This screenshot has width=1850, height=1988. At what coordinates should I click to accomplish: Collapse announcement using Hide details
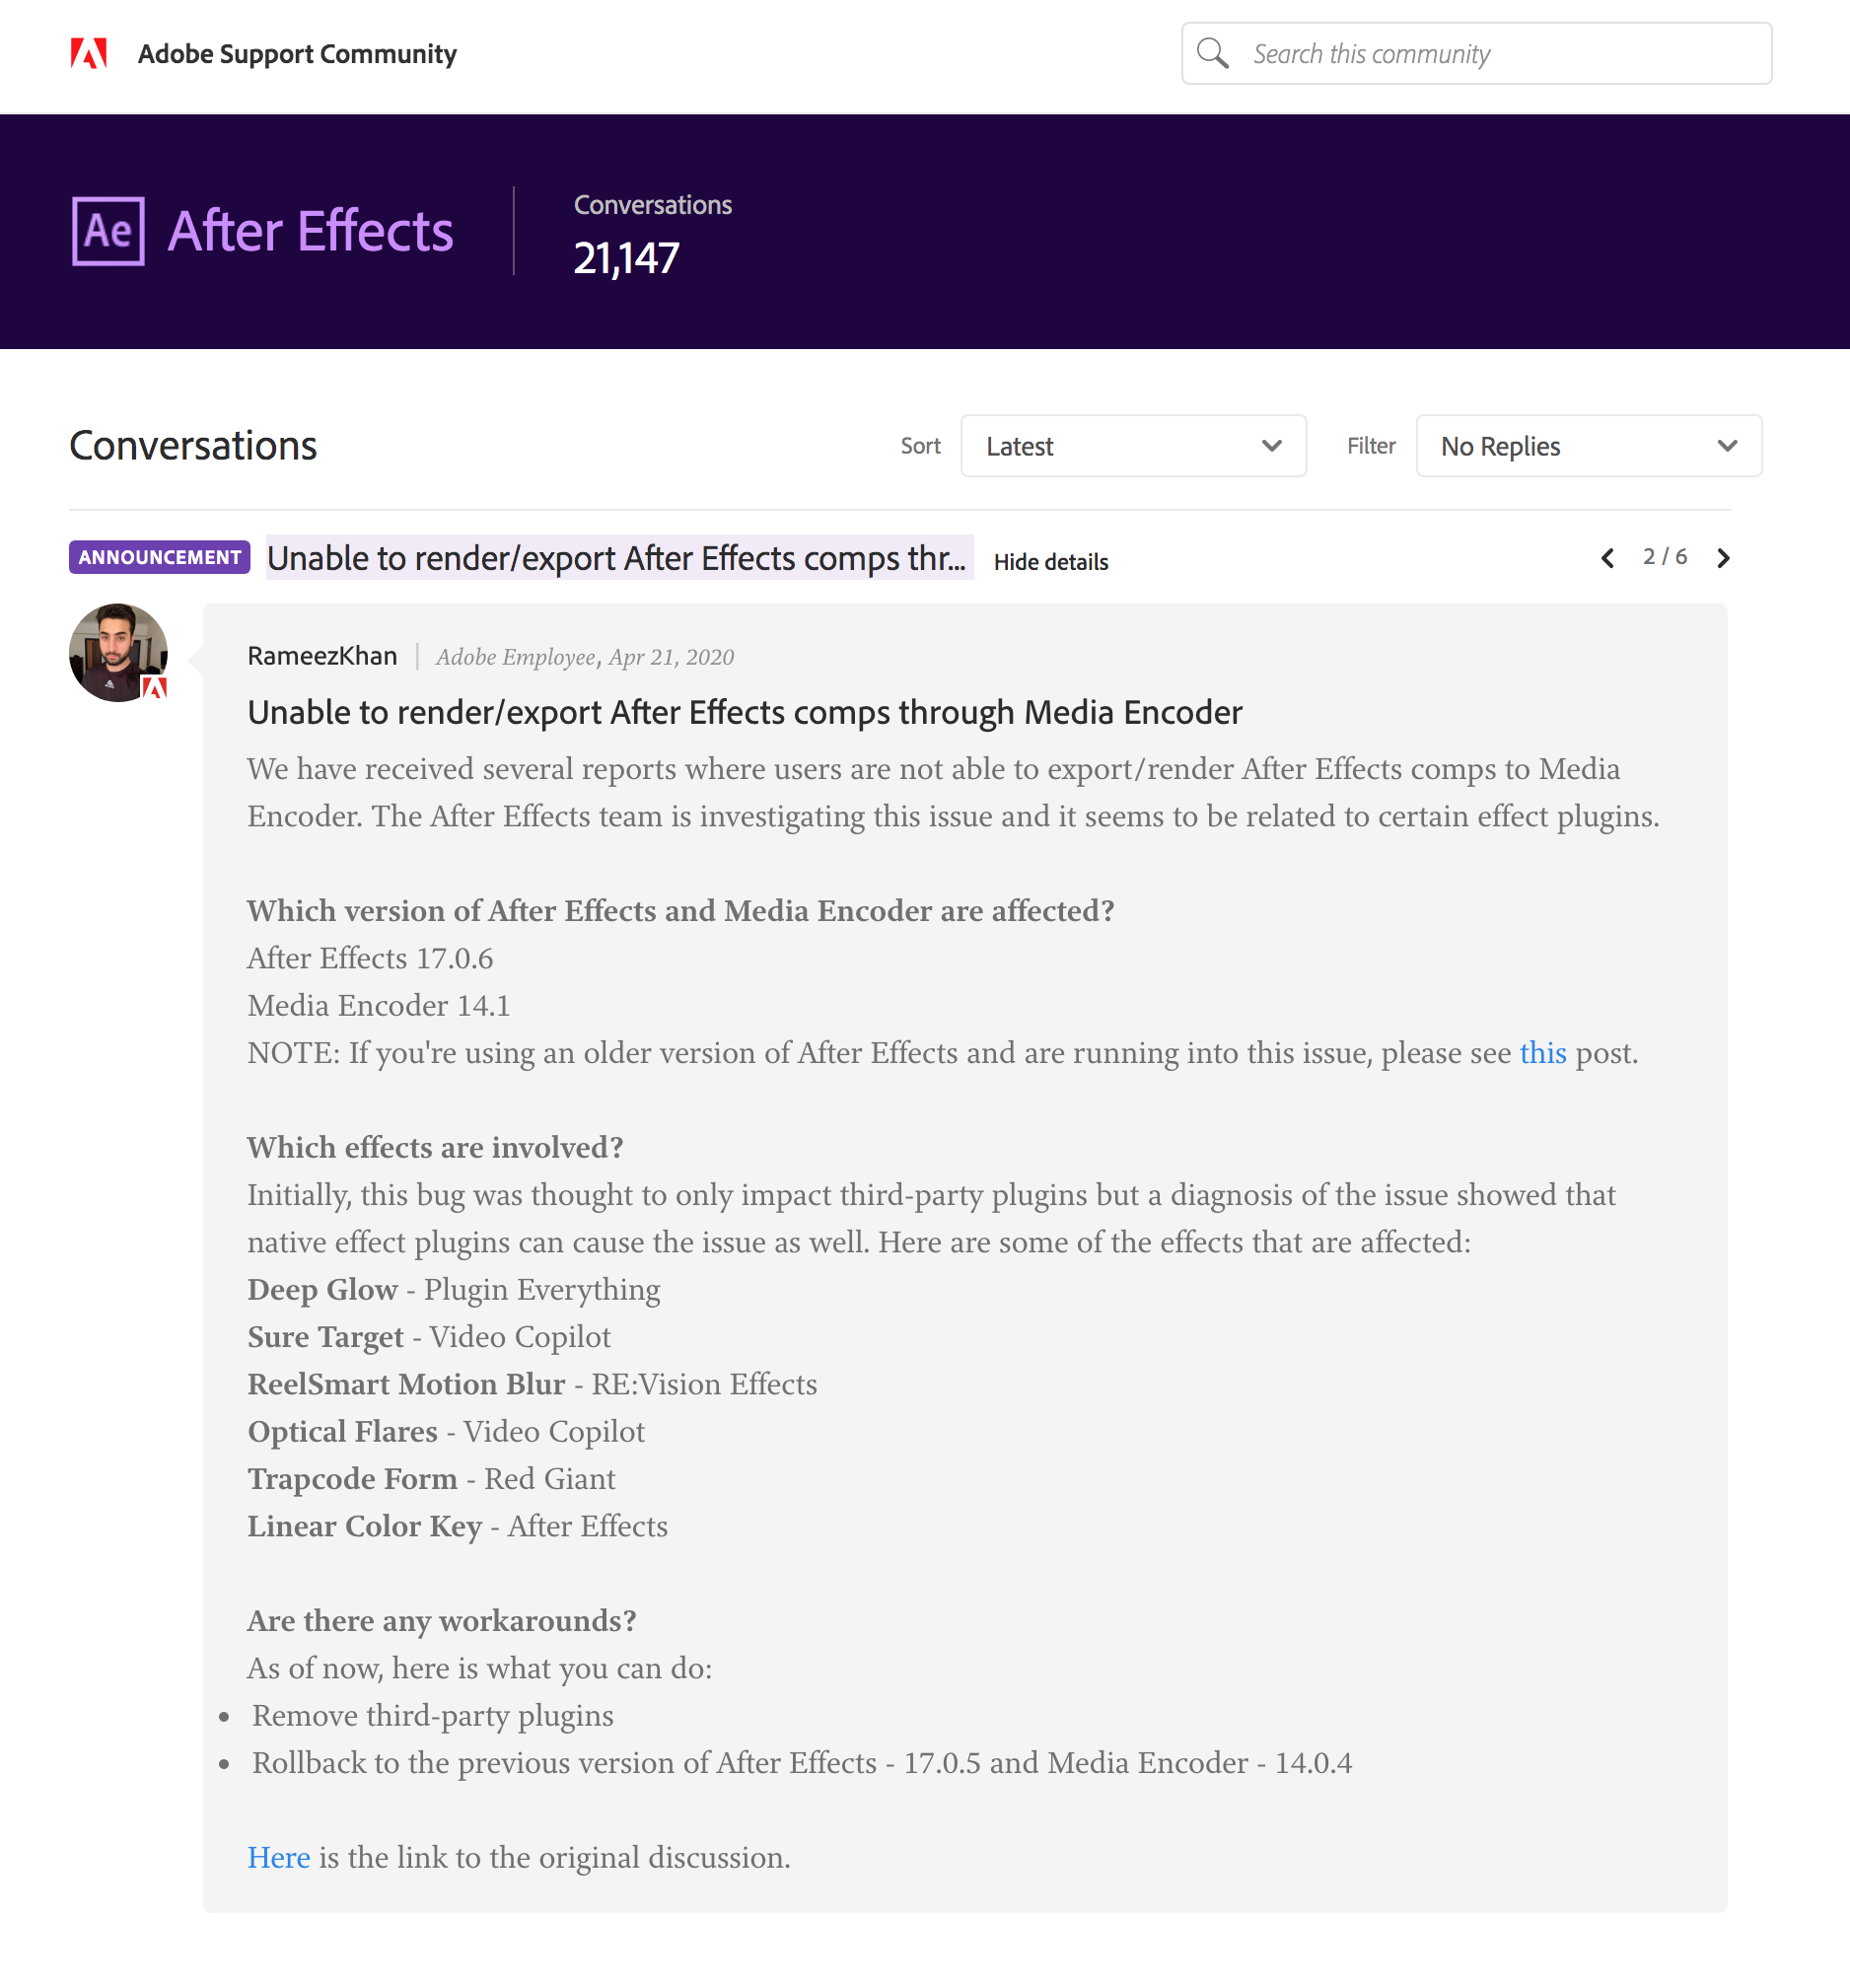click(1050, 561)
